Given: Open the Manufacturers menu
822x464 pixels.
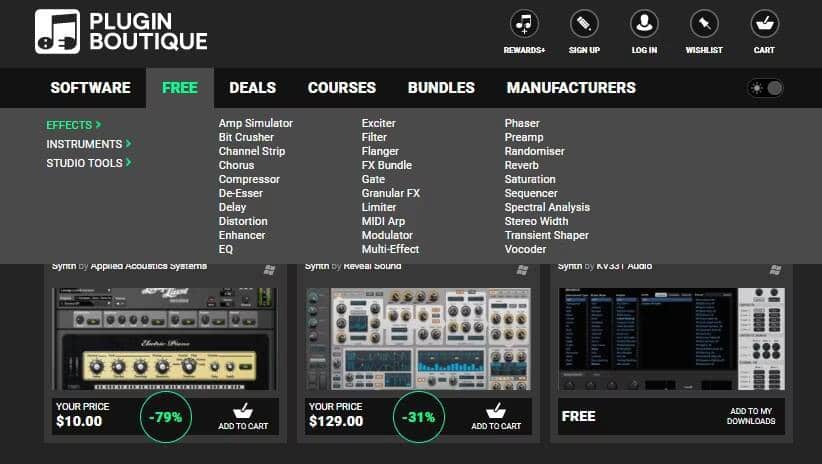Looking at the screenshot, I should pyautogui.click(x=571, y=88).
